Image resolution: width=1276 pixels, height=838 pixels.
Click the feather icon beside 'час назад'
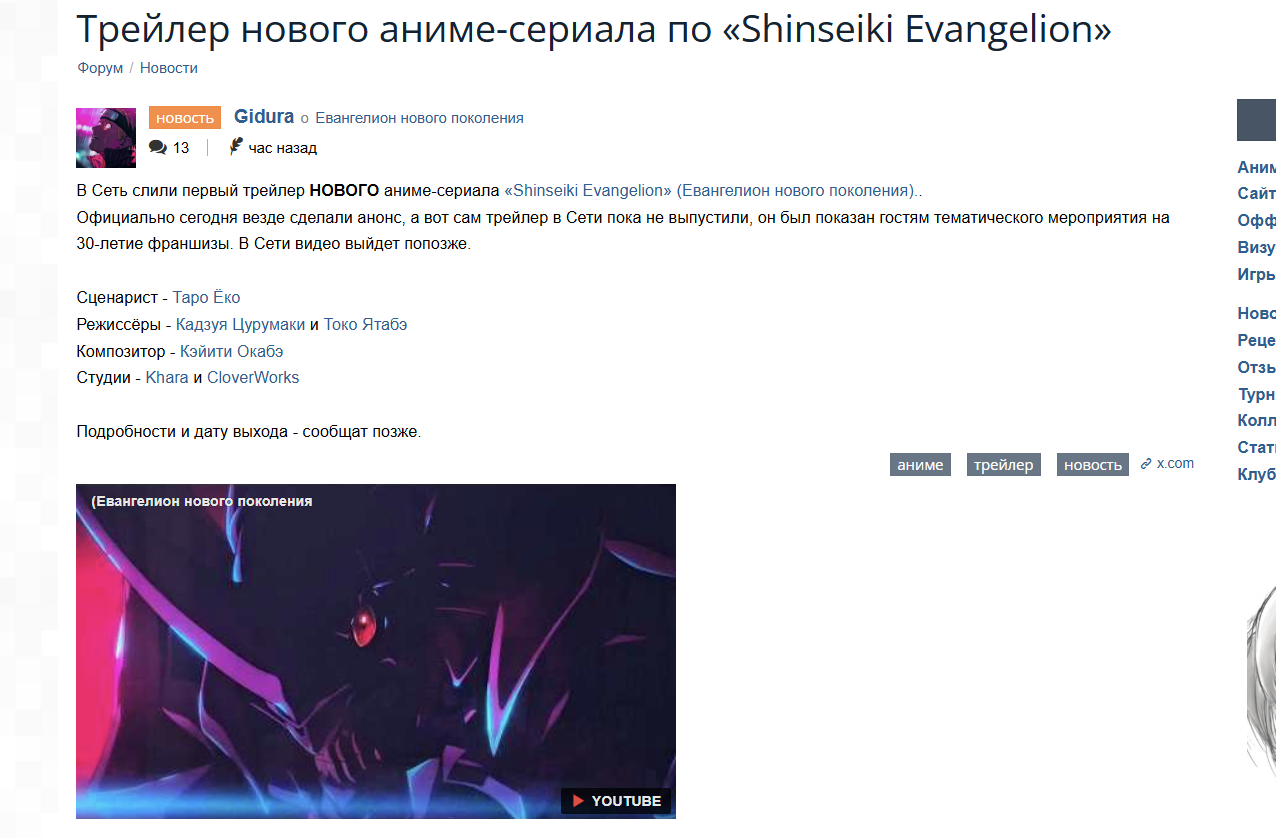click(236, 147)
